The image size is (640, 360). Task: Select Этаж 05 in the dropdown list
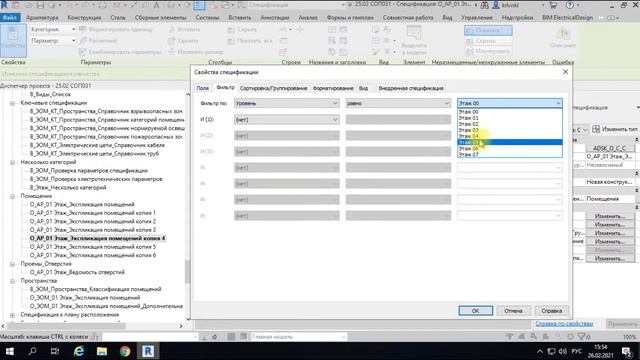click(509, 142)
